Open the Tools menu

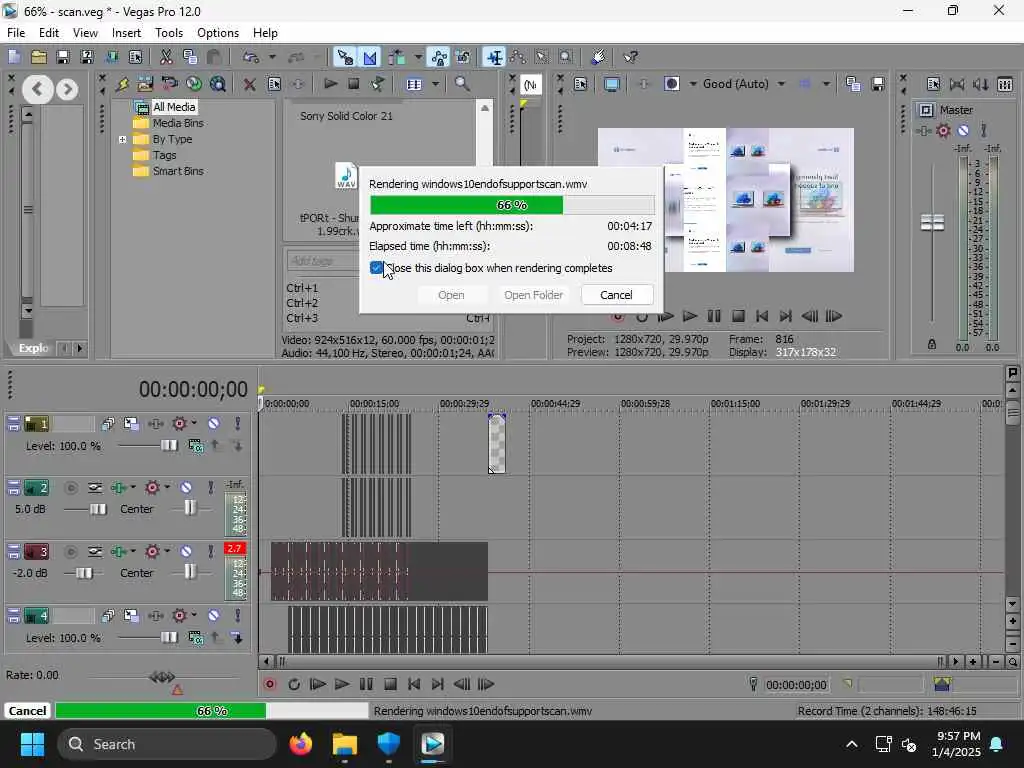point(168,33)
